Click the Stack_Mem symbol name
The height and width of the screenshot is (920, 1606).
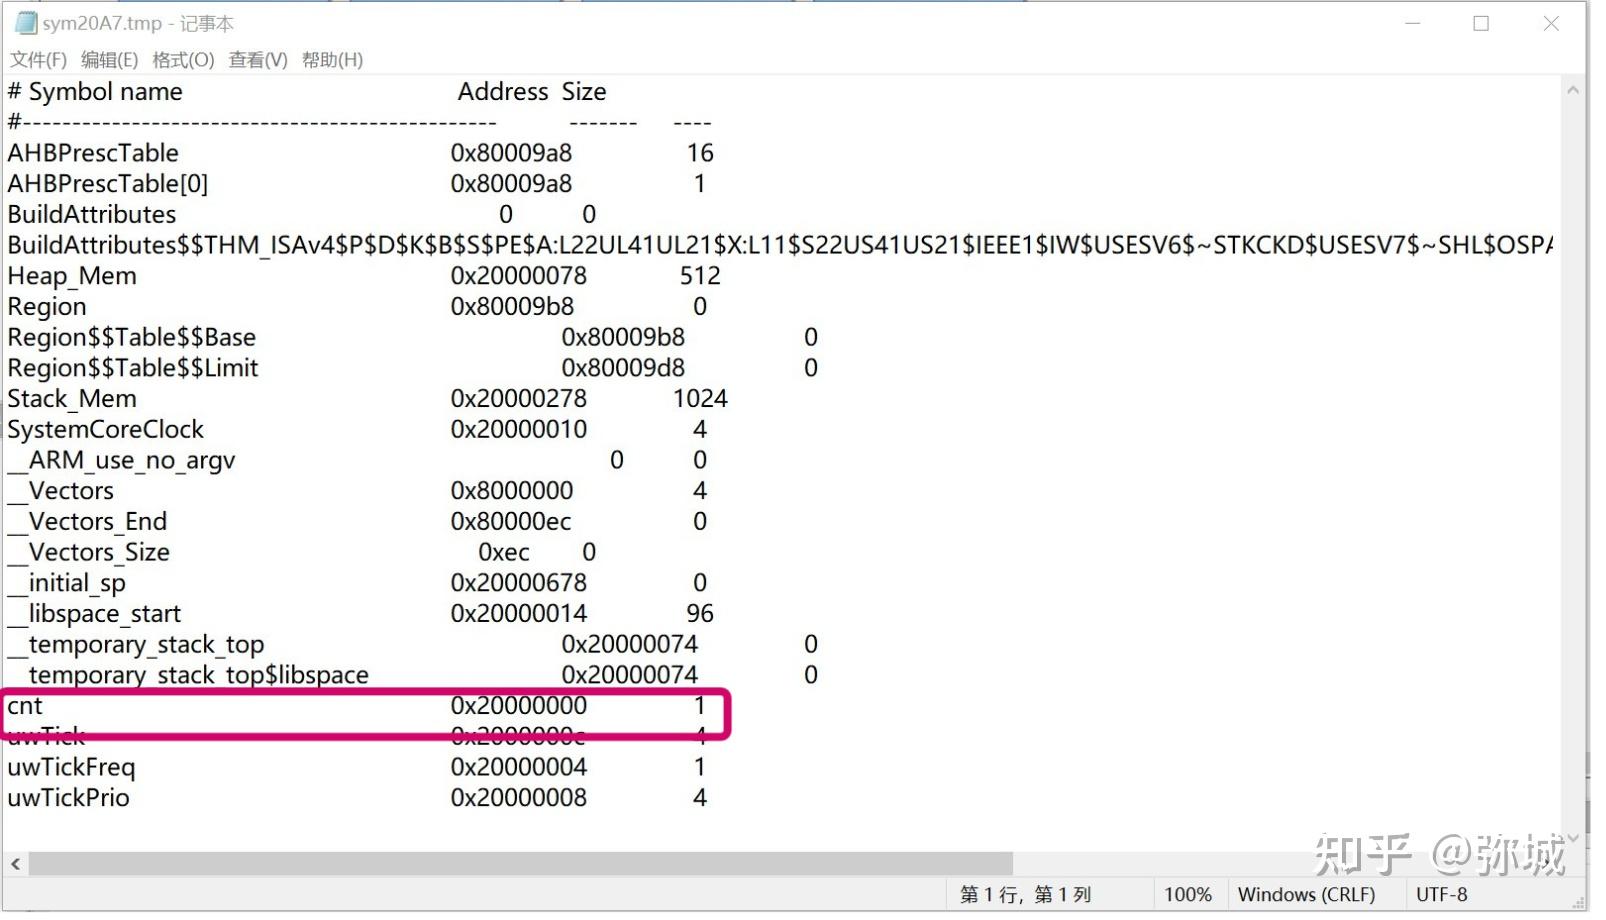72,399
